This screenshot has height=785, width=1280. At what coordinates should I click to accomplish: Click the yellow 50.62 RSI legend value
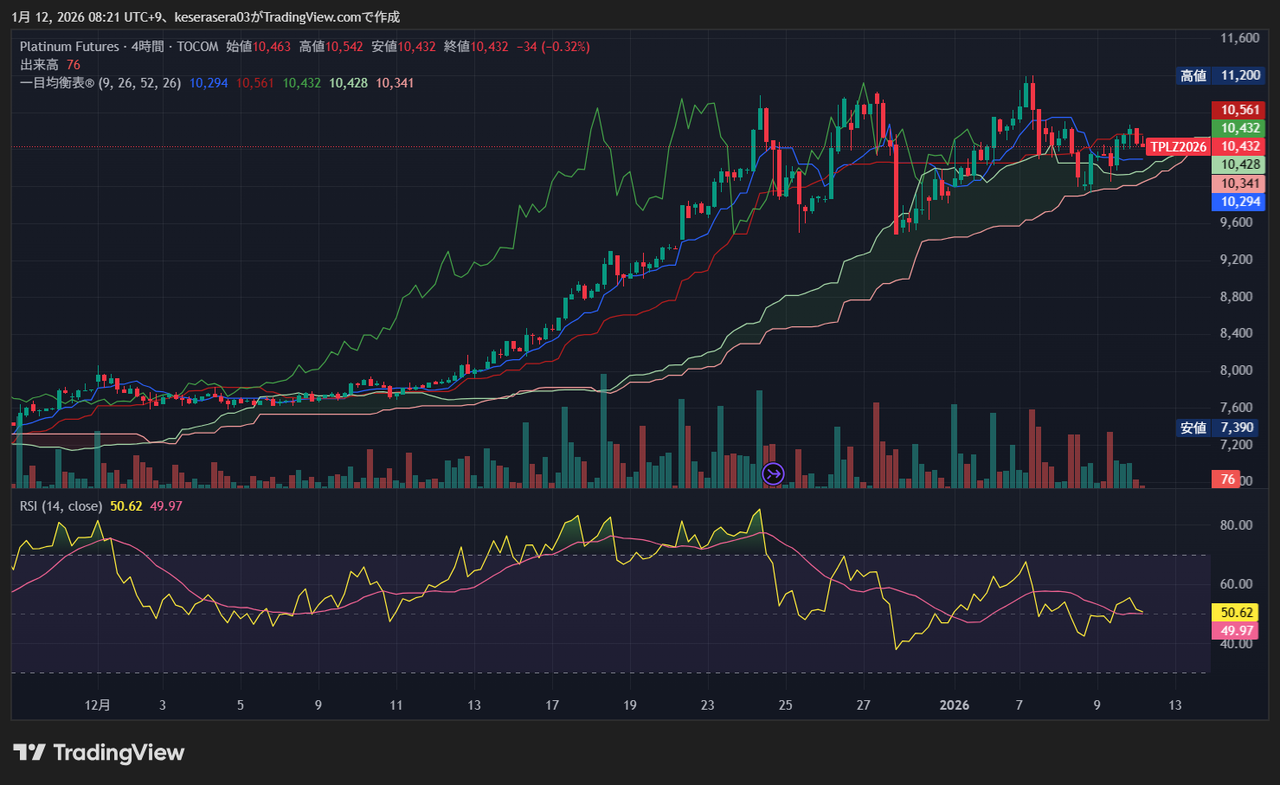pos(126,506)
